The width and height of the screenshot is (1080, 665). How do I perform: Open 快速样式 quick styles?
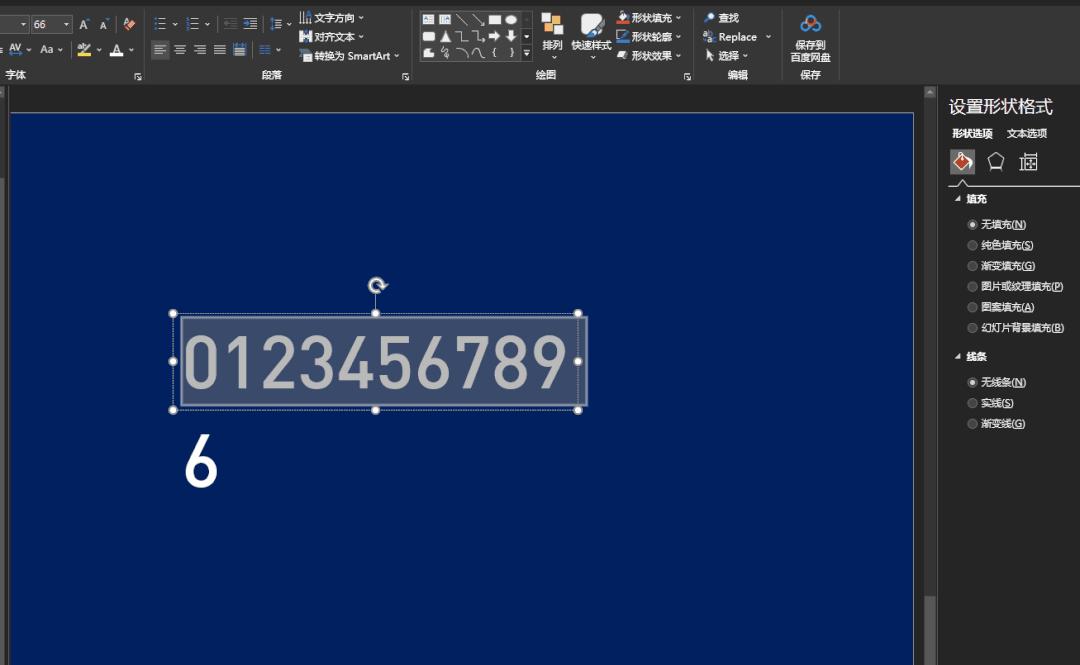[592, 36]
